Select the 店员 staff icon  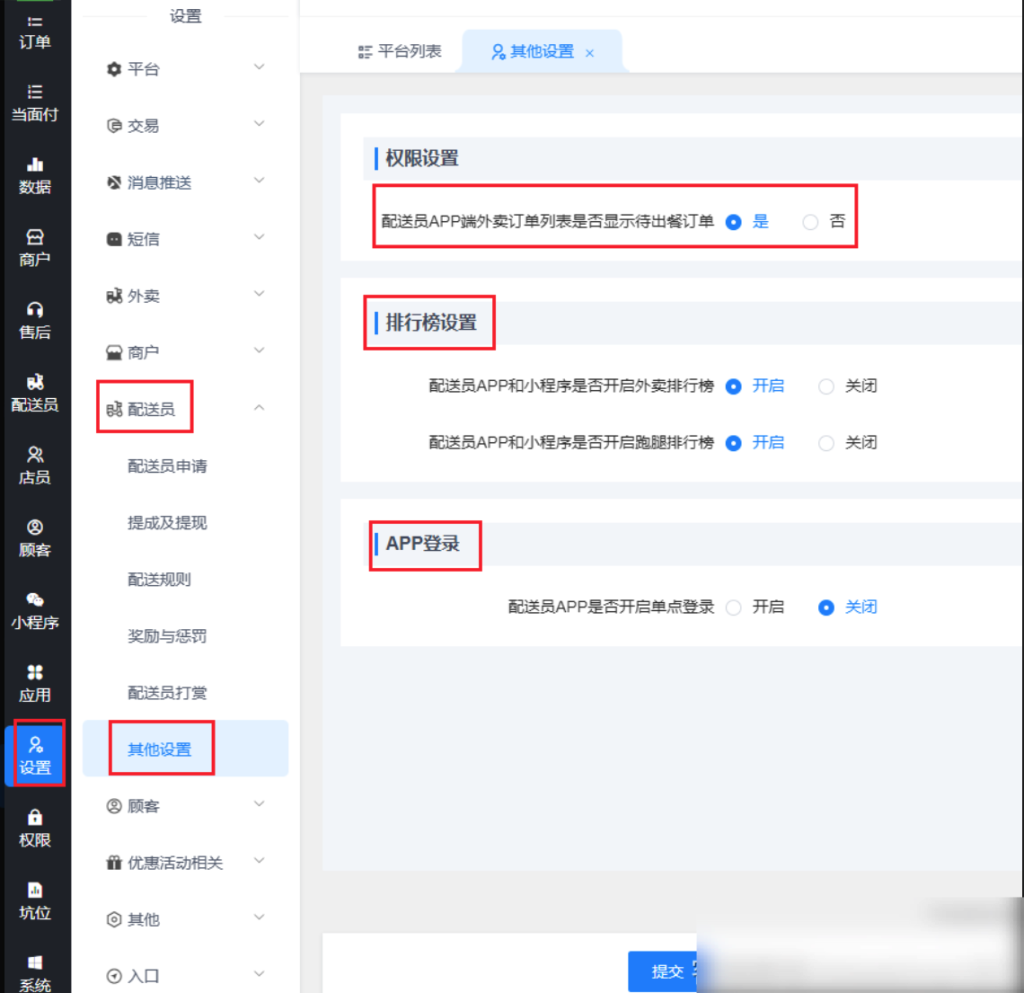[35, 465]
